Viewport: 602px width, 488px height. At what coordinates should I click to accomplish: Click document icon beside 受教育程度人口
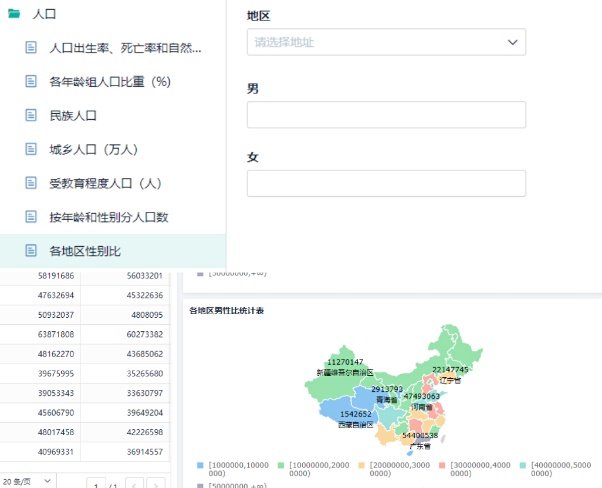31,183
